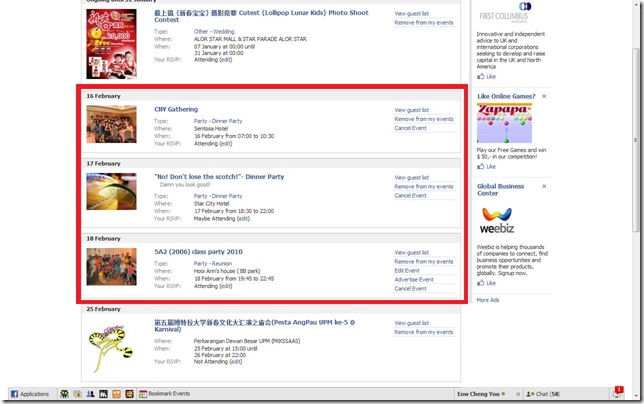
Task: Open the Pesta AngPau UPM ke-5 event
Action: pos(255,326)
